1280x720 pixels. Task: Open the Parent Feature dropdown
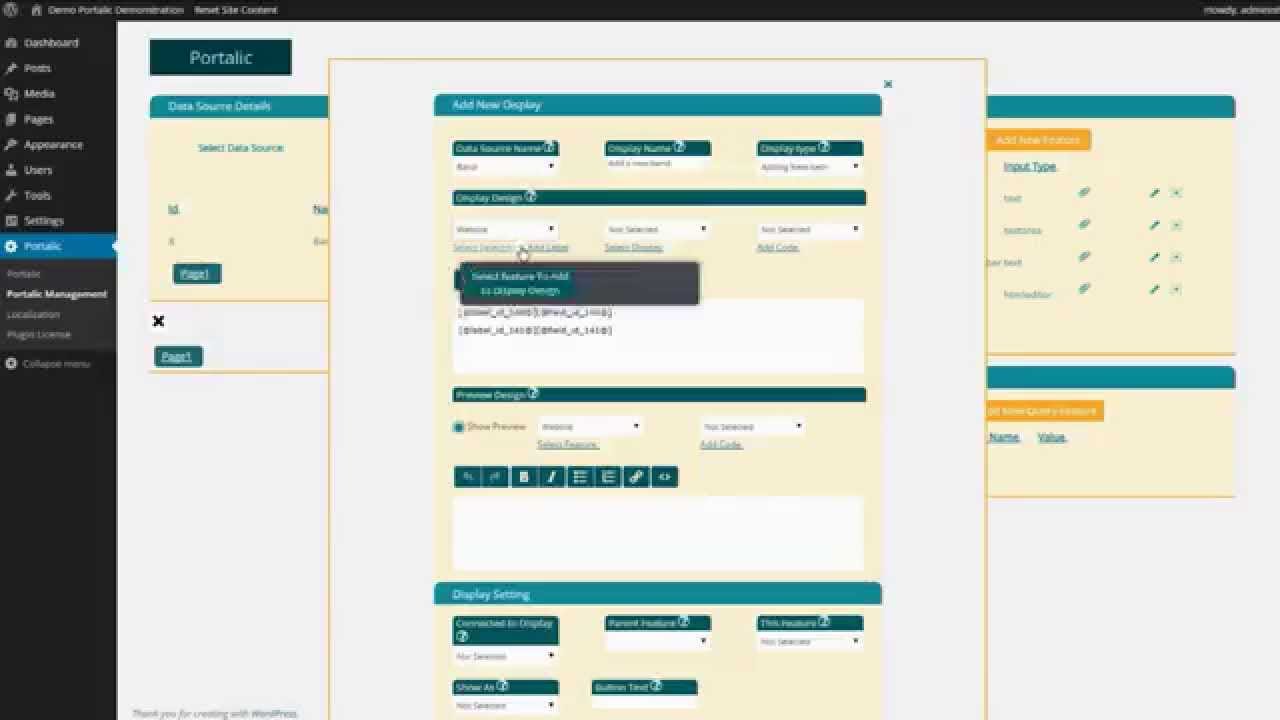click(657, 641)
